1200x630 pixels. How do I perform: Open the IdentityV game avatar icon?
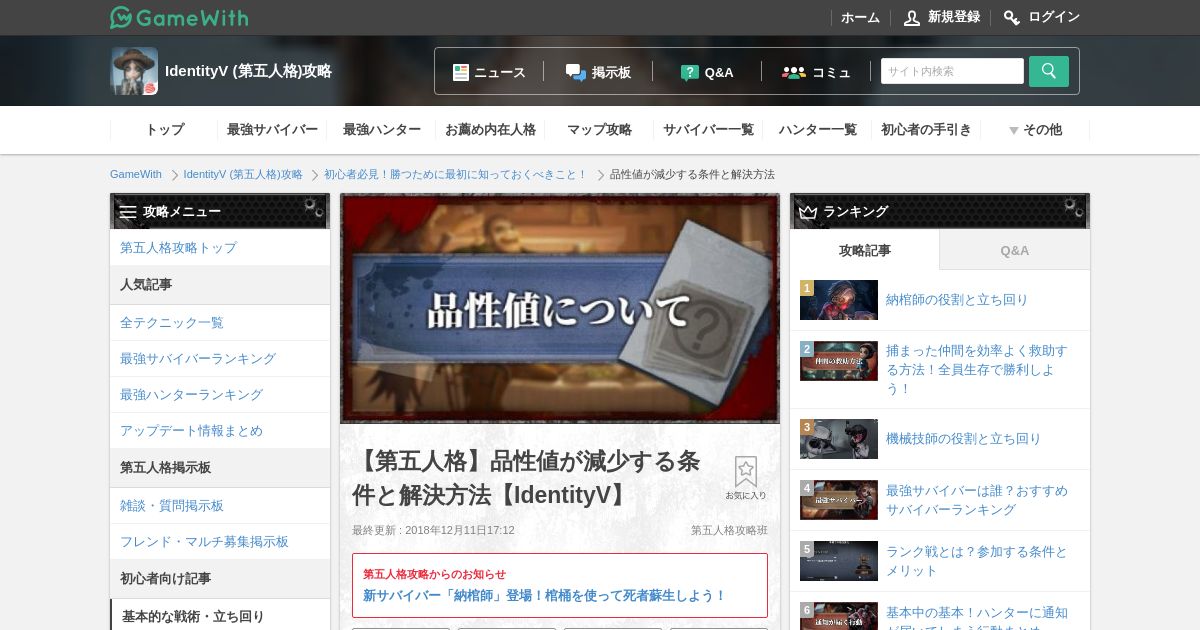click(x=134, y=71)
